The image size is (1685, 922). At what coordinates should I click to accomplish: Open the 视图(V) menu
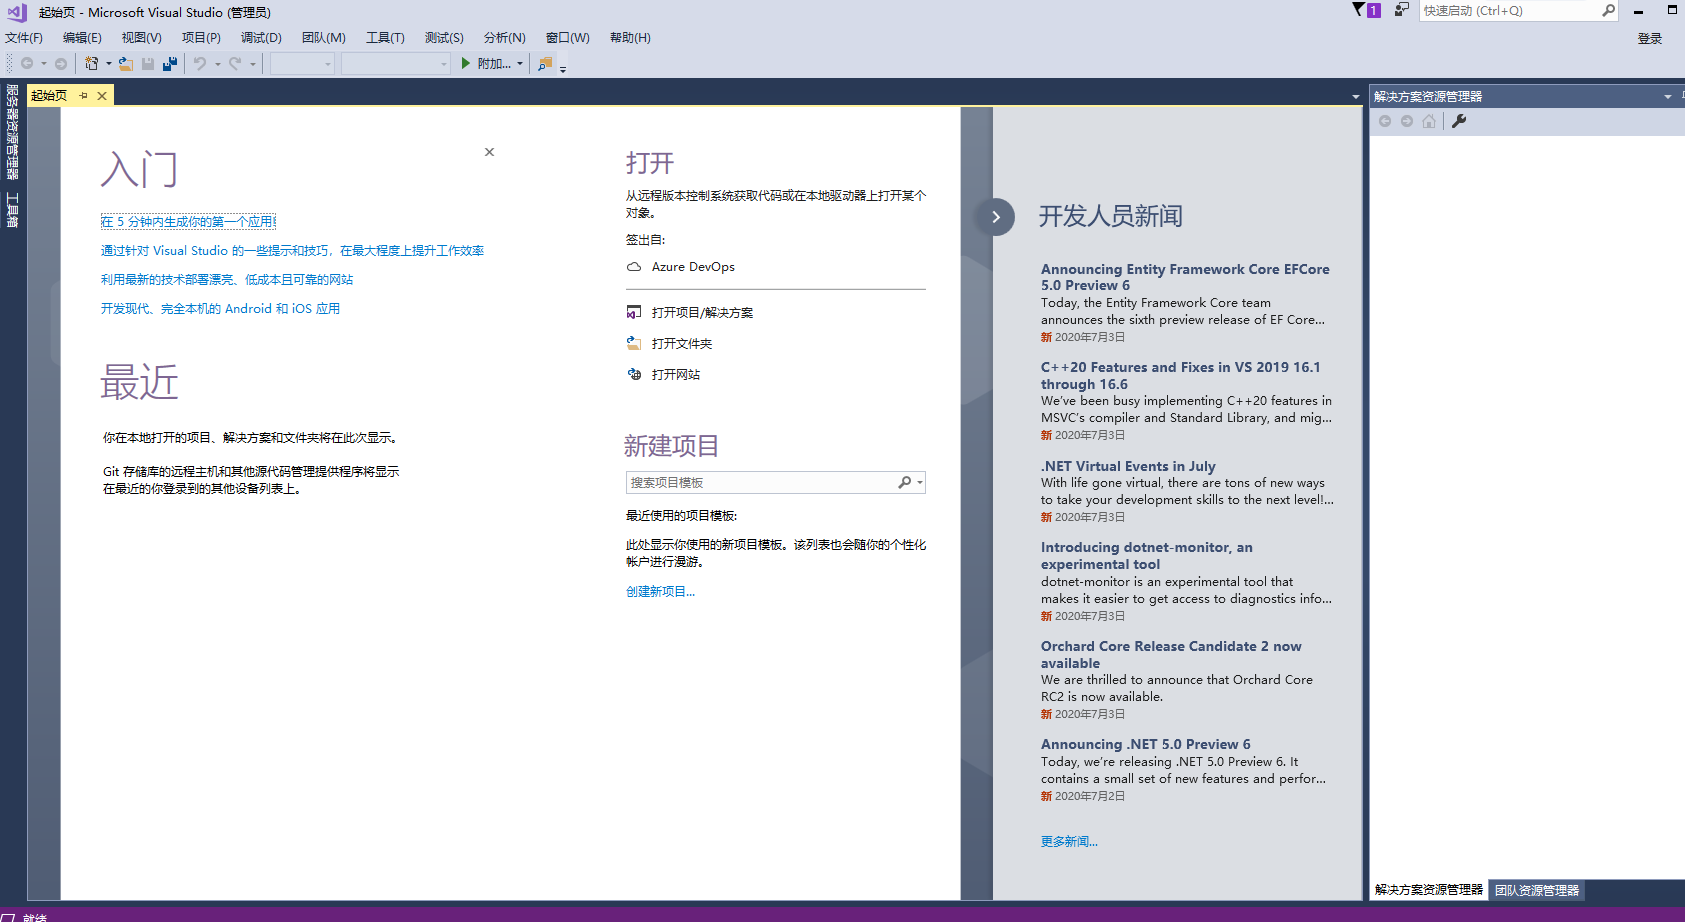point(142,38)
